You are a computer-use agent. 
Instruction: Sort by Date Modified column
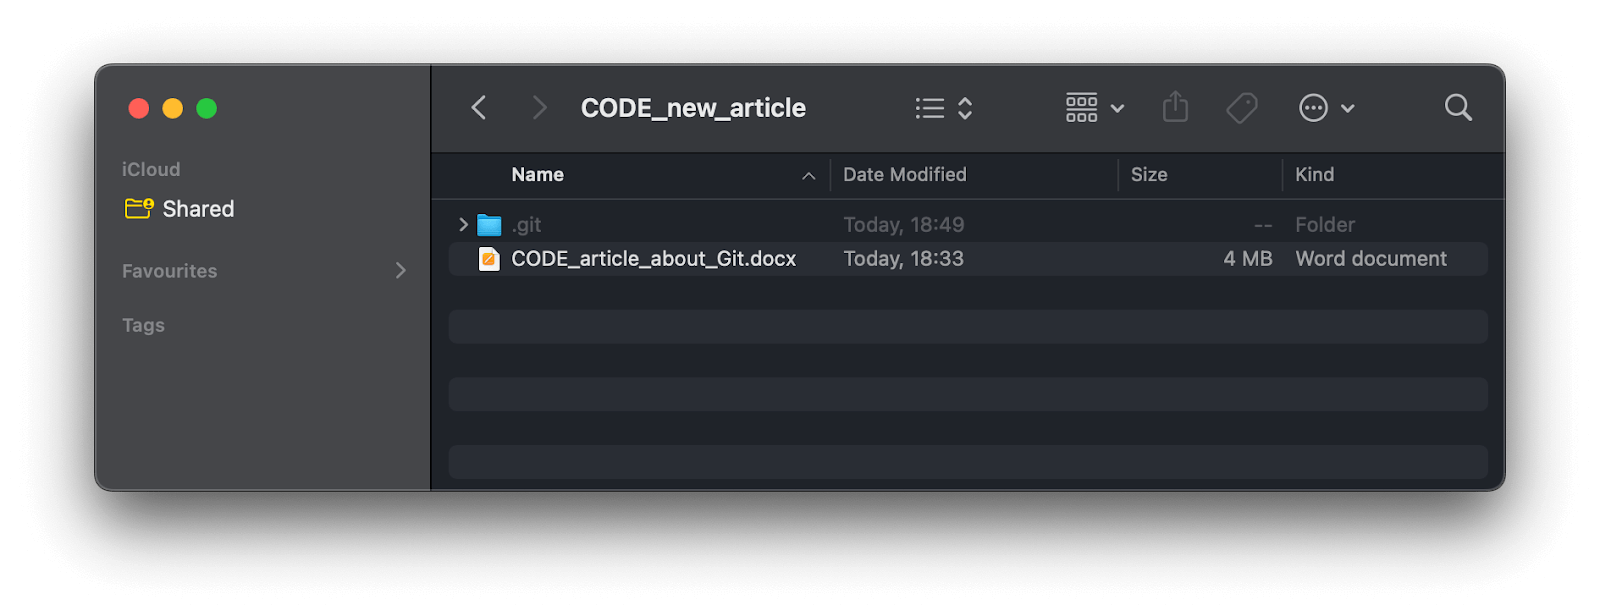904,175
